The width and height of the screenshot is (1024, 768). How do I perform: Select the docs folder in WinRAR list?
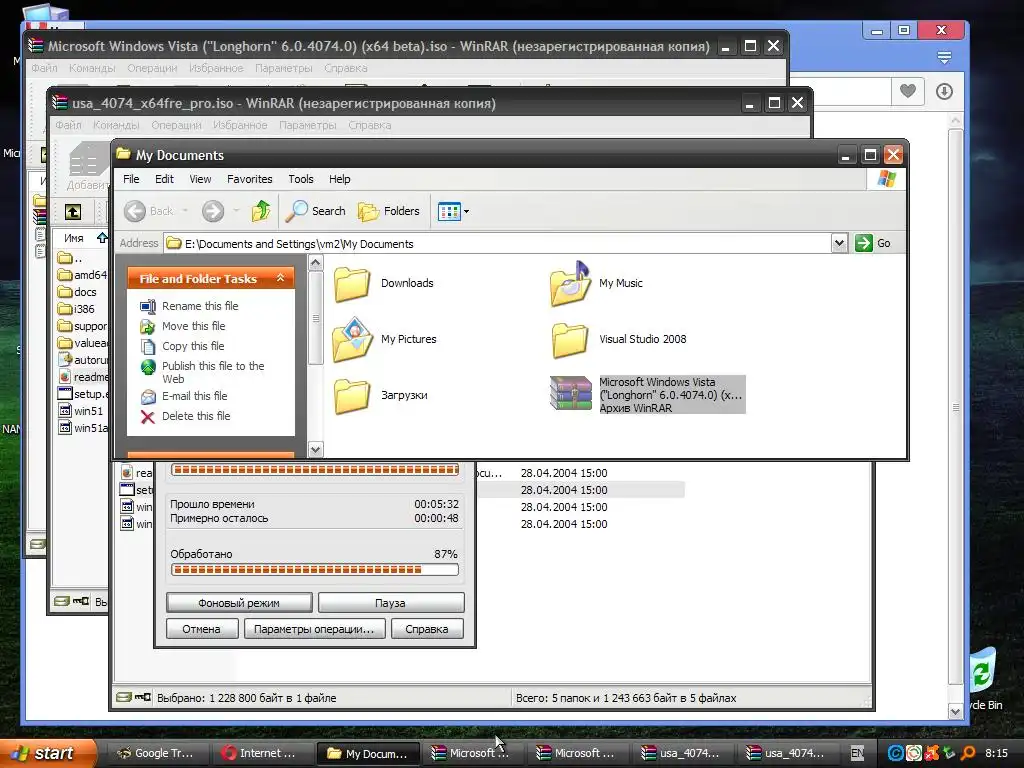[x=77, y=292]
